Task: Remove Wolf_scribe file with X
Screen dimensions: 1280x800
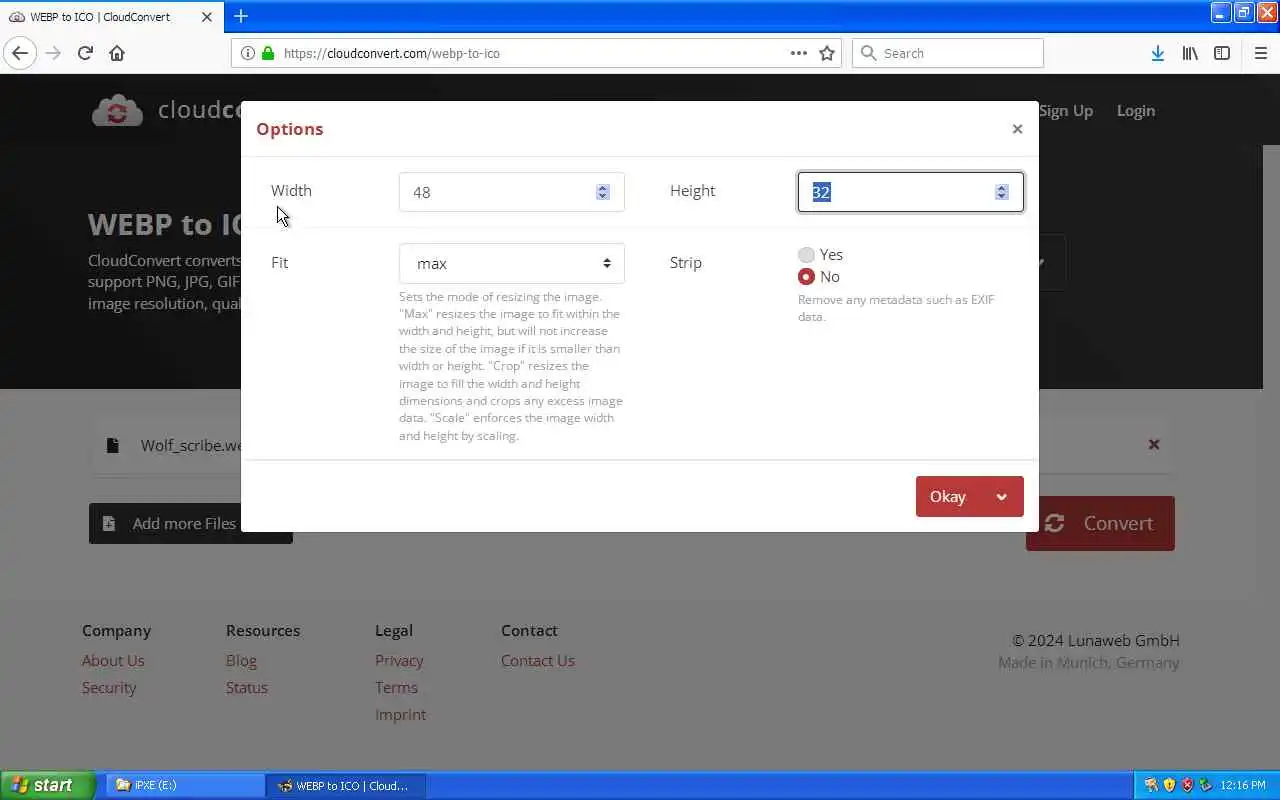Action: [x=1154, y=444]
